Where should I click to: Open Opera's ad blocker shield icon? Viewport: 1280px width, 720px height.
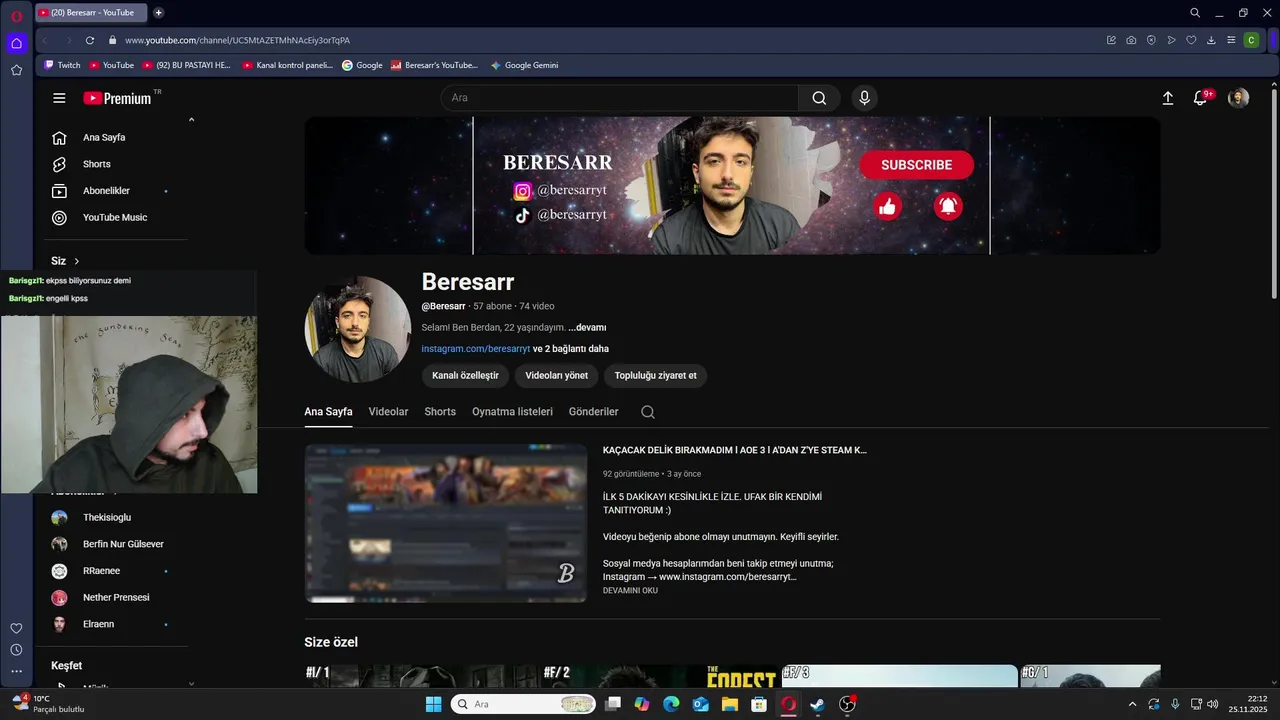[1151, 40]
